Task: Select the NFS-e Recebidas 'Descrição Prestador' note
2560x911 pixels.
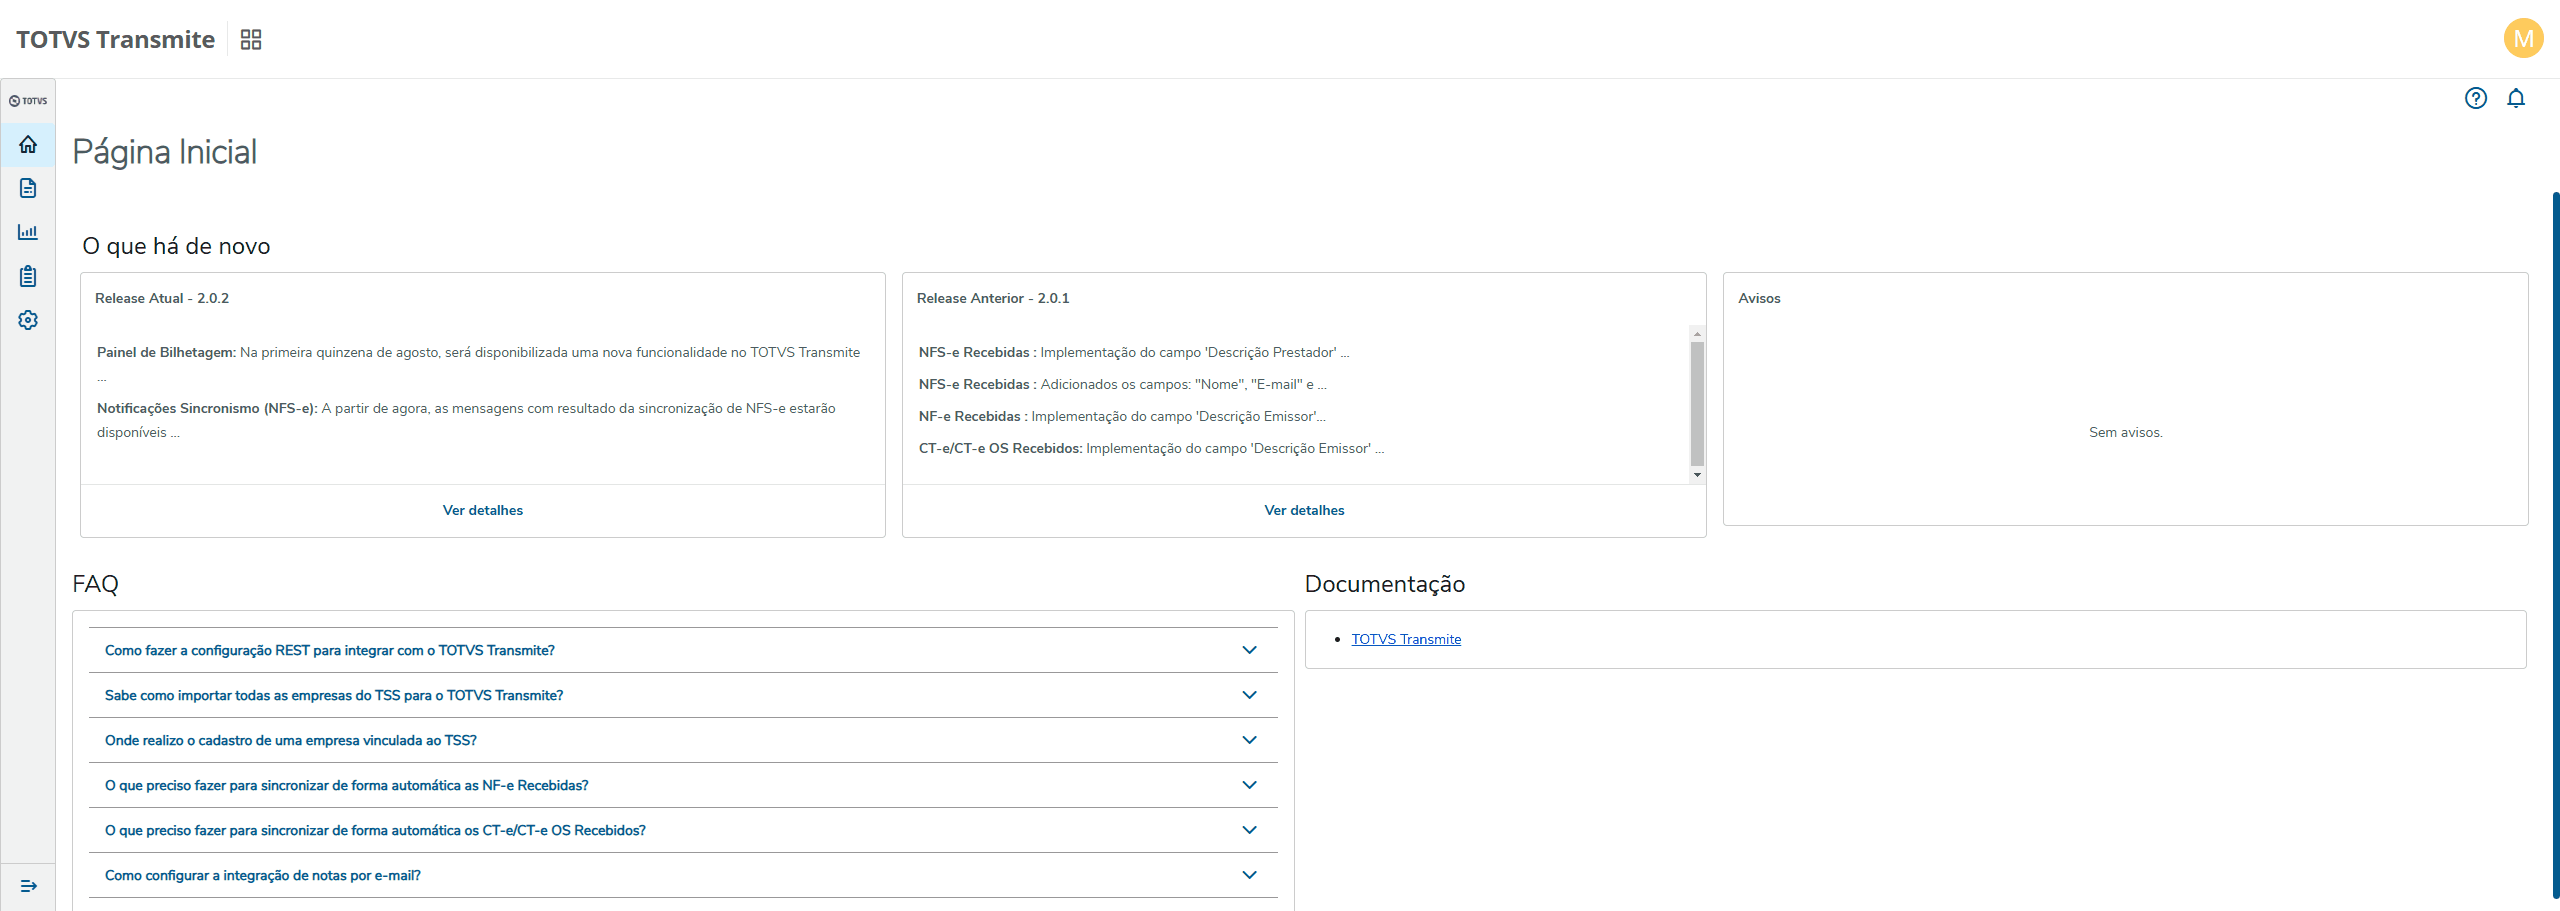Action: point(1134,352)
